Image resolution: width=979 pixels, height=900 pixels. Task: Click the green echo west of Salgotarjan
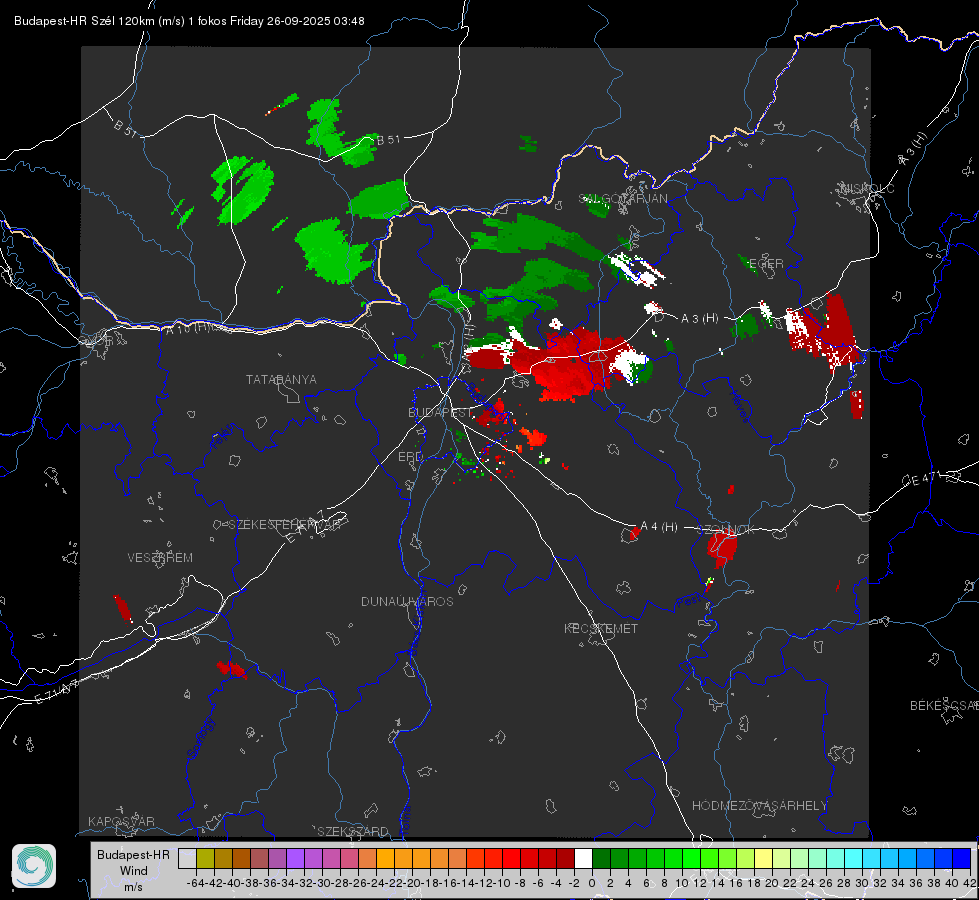(x=538, y=237)
